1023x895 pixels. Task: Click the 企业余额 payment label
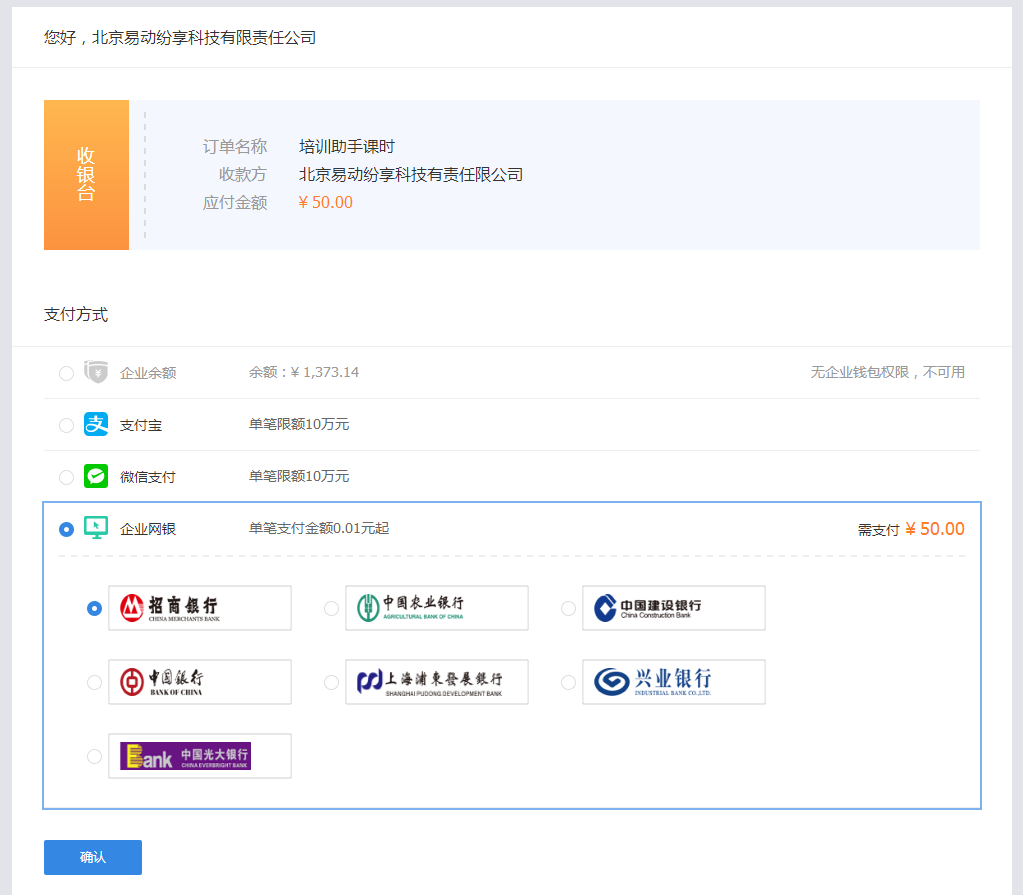click(x=148, y=373)
